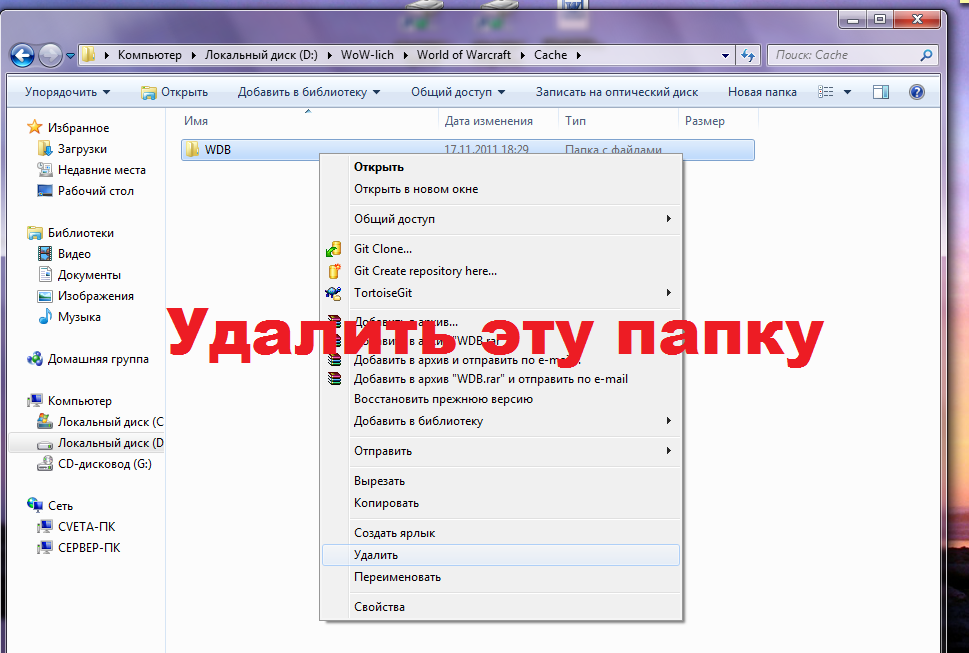This screenshot has height=653, width=969.
Task: Click the Cache breadcrumb segment
Action: [x=550, y=55]
